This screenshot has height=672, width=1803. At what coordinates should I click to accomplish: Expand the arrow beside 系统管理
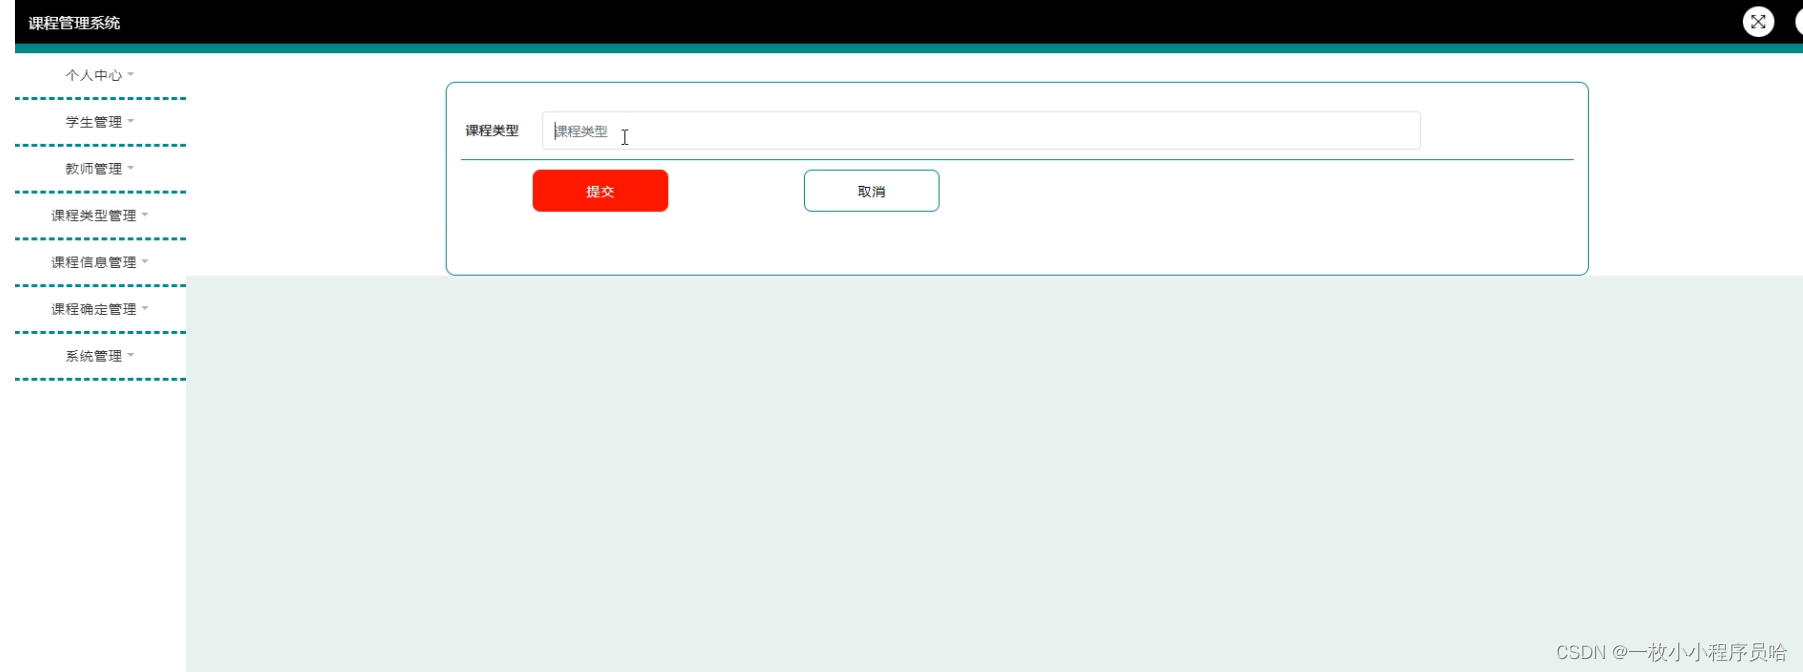131,355
